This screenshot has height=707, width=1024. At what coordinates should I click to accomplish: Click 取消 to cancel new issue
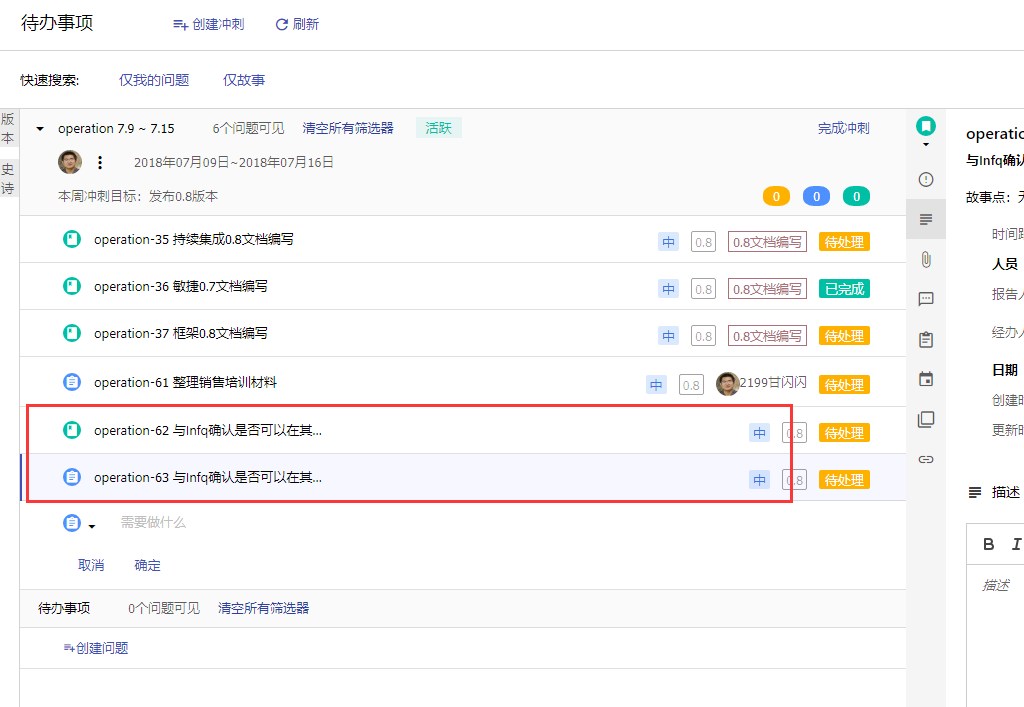click(x=91, y=565)
